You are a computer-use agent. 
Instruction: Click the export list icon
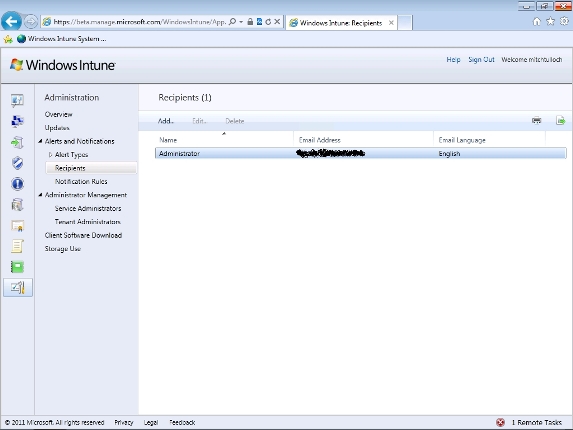coord(561,120)
